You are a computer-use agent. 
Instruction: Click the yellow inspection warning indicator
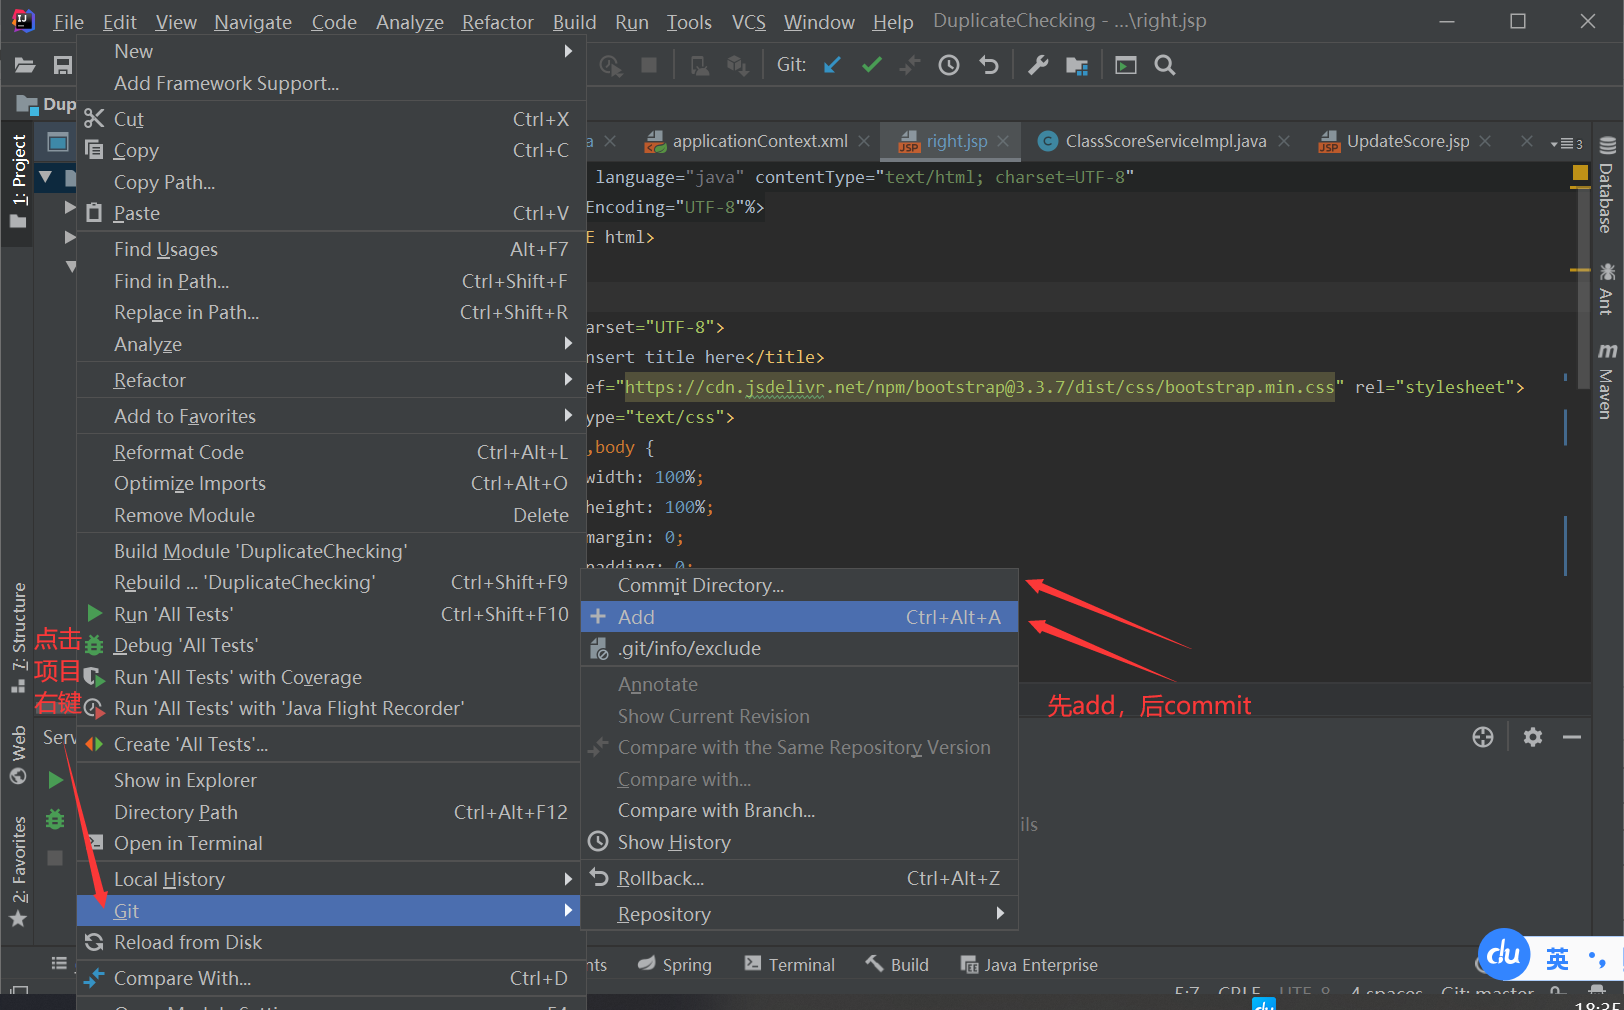click(1580, 173)
